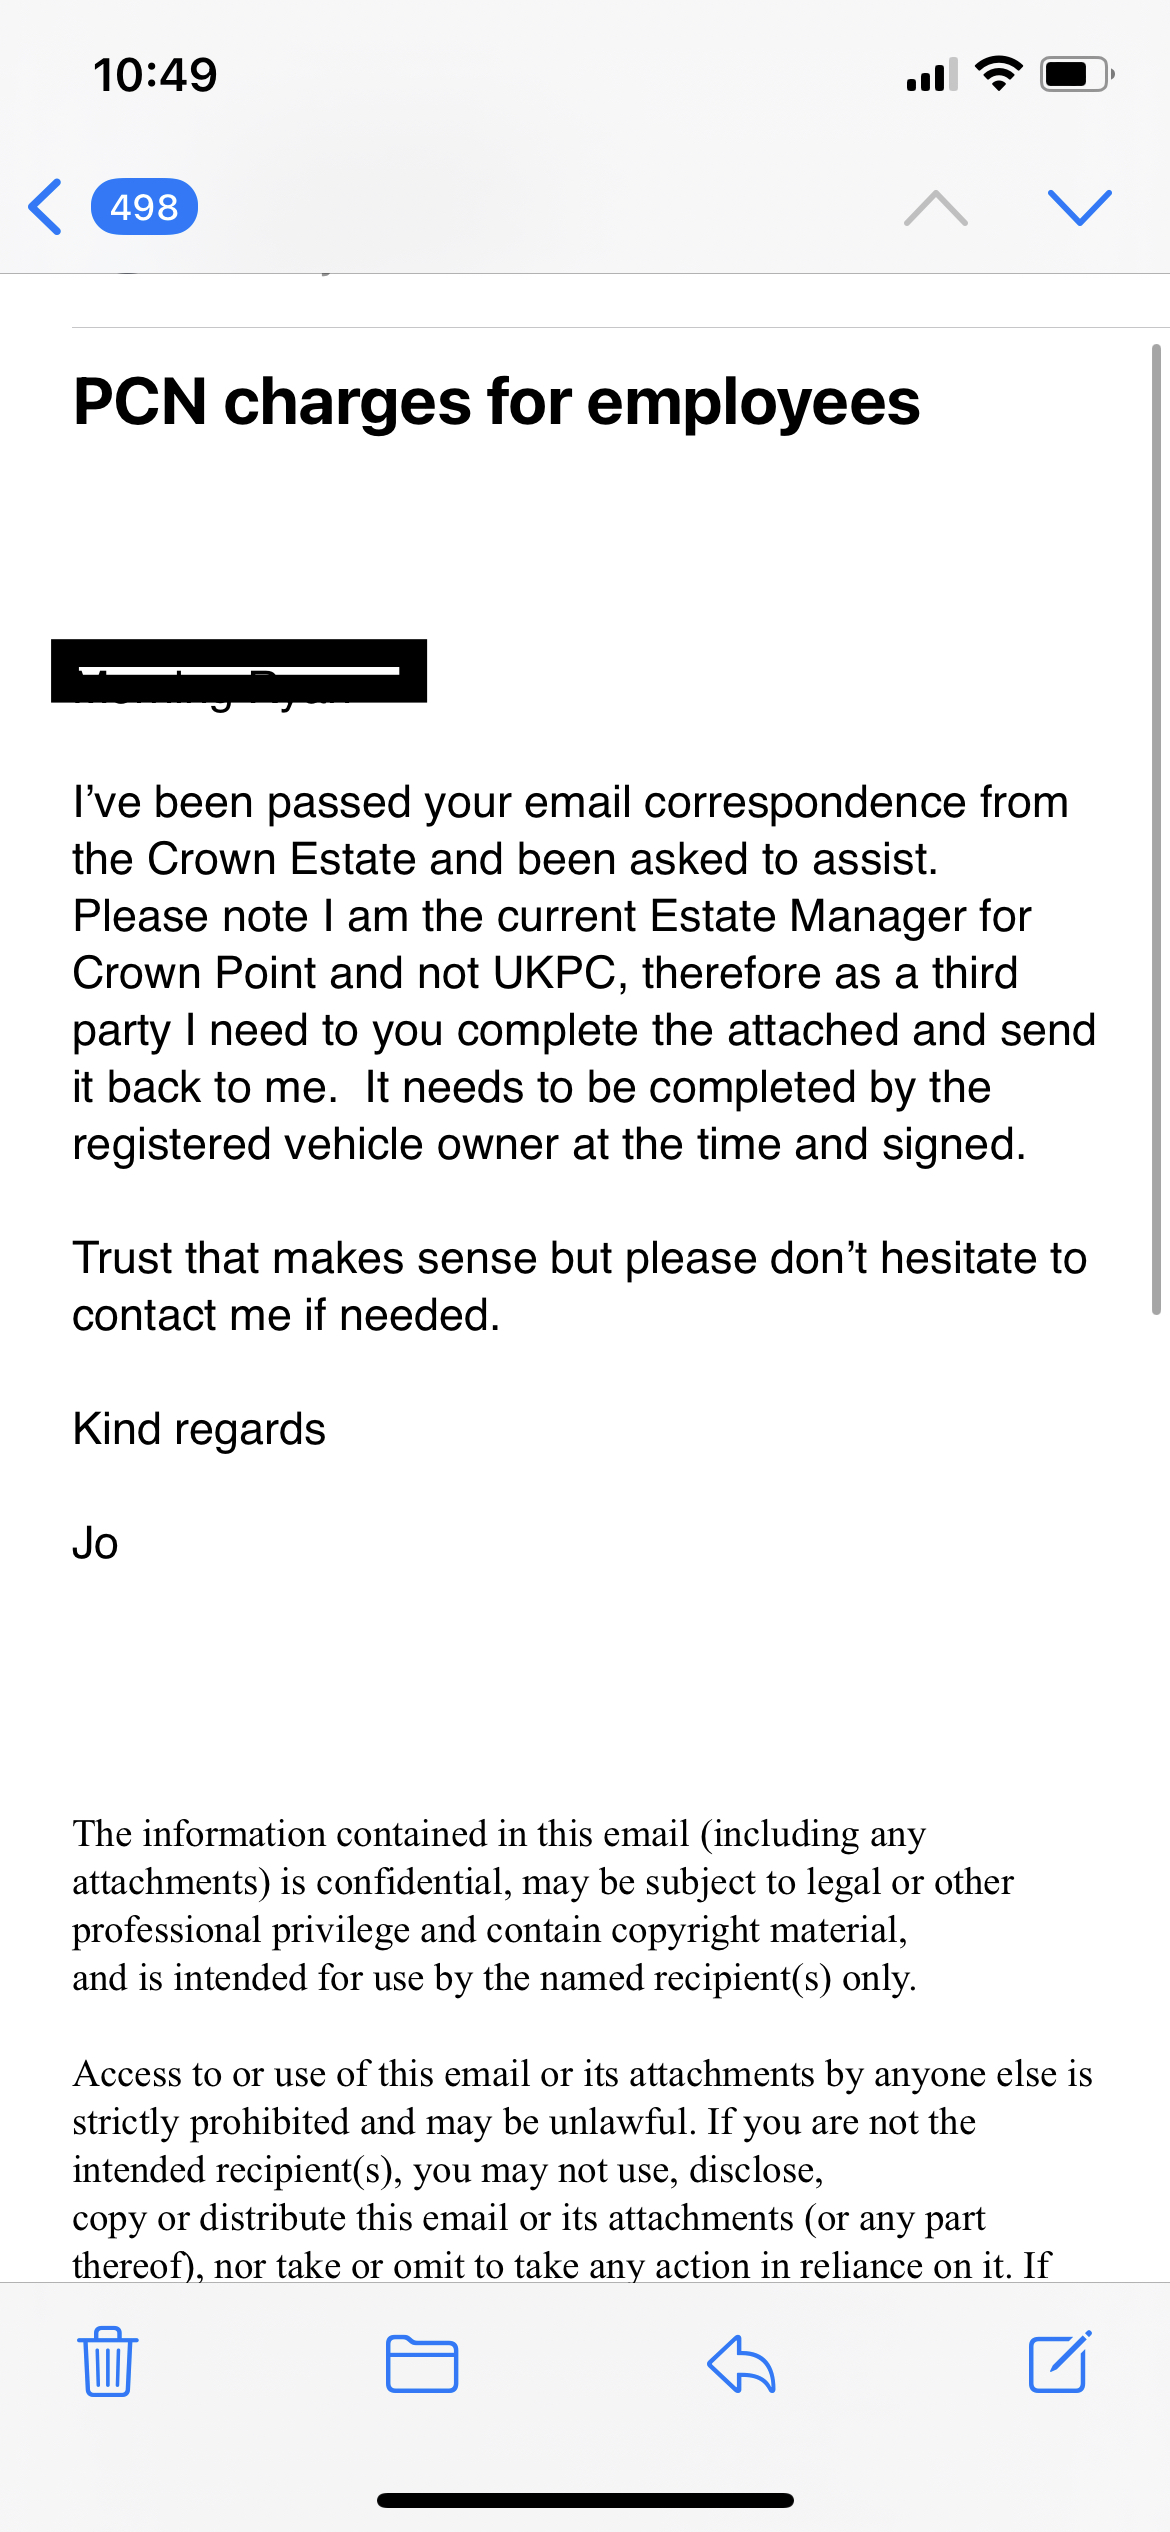Screen dimensions: 1170x2532
Task: Tap the back chevron to return to inbox
Action: tap(46, 207)
